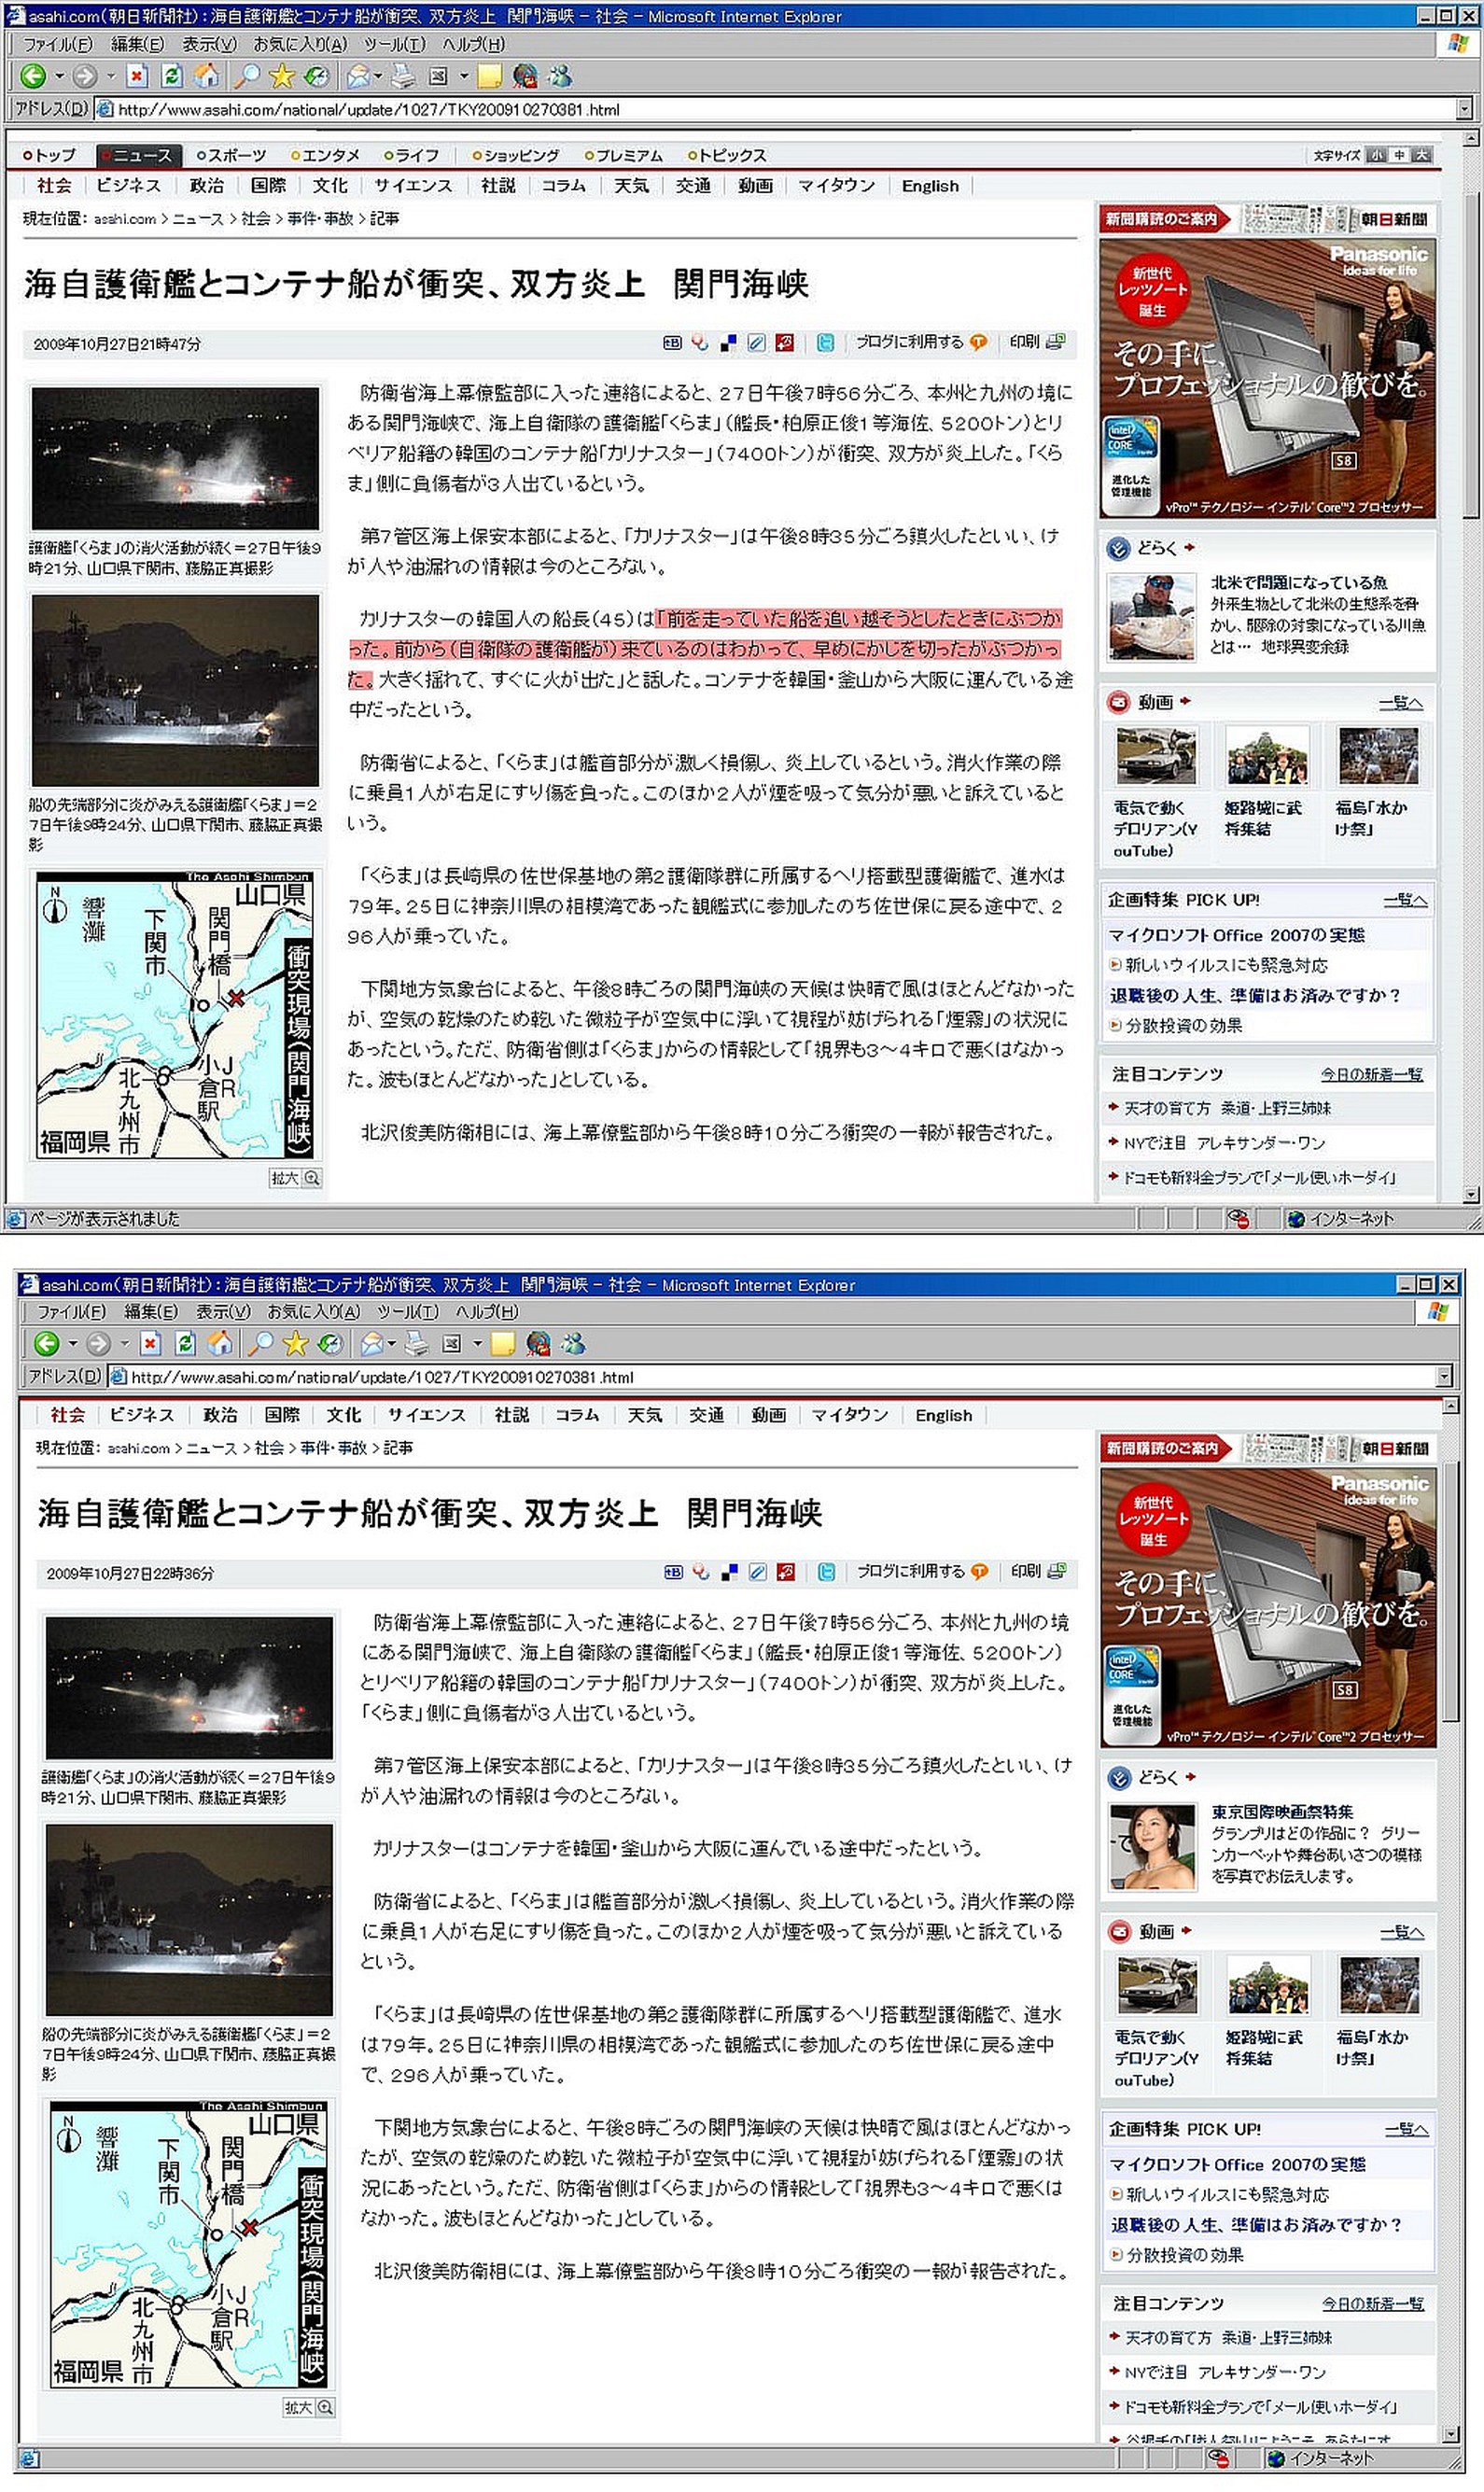Open the お気に入り(A) menu in the upper window

299,44
